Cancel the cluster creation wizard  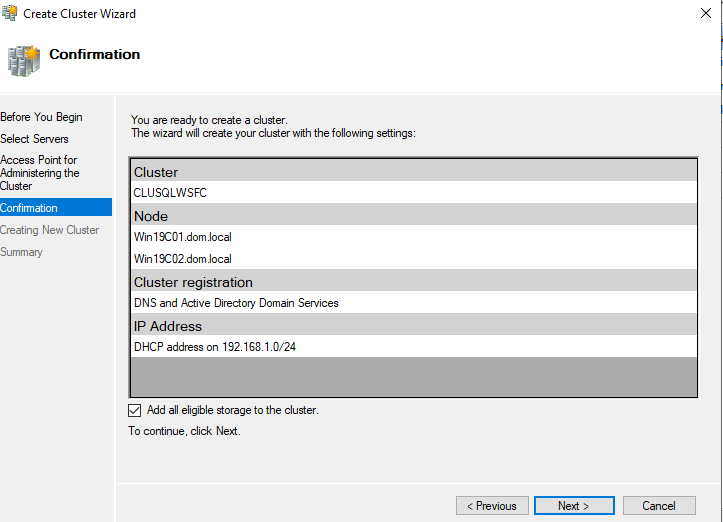tap(659, 506)
